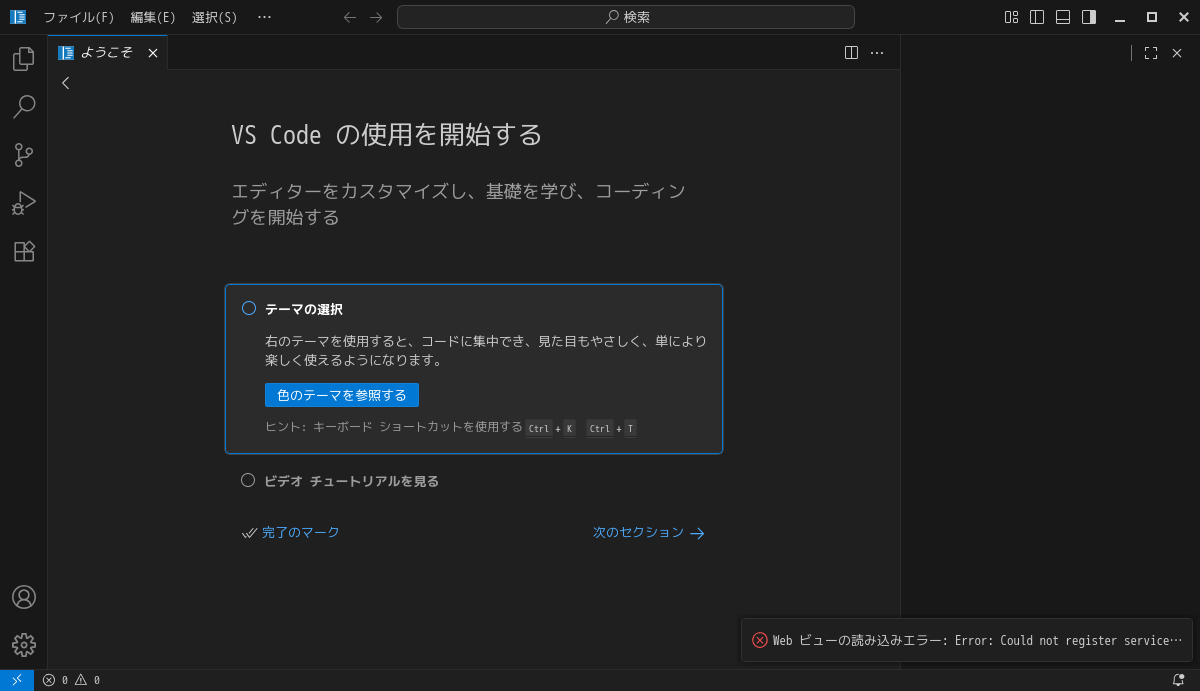
Task: Toggle the bottom panel visibility
Action: tap(1063, 17)
